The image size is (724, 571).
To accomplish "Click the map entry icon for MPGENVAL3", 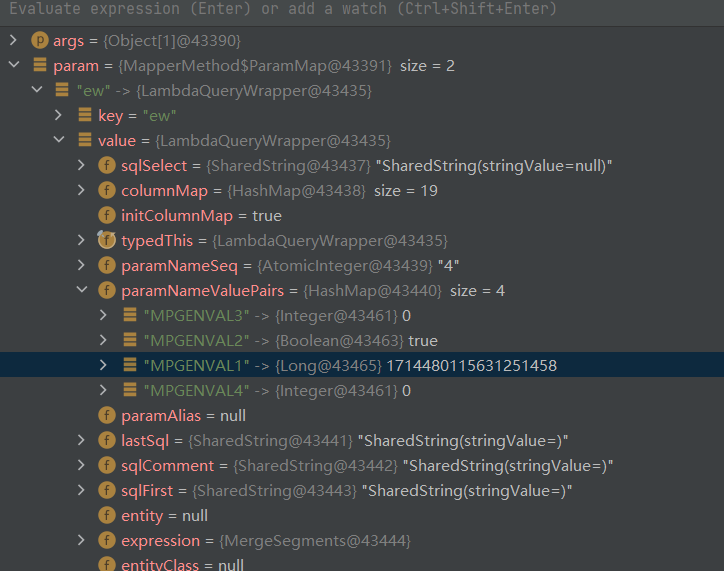I will coord(129,315).
